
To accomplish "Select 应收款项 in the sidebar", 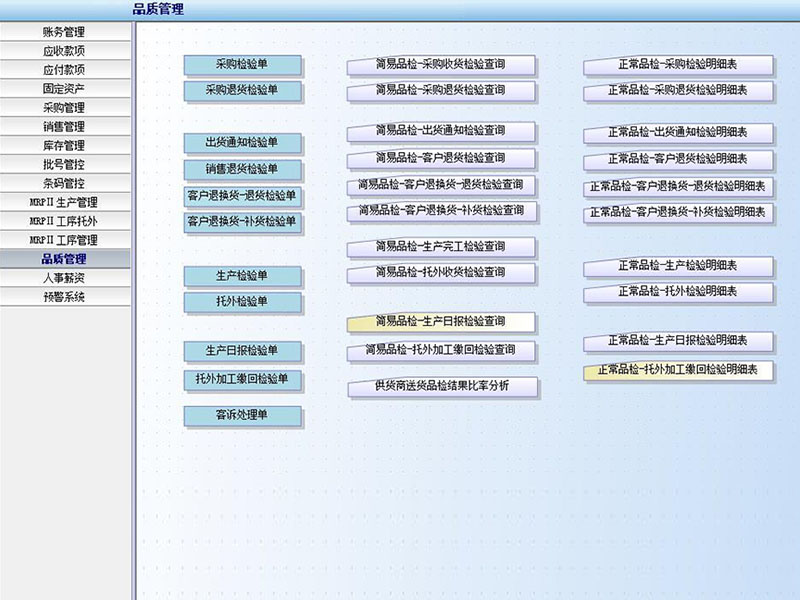I will click(65, 51).
